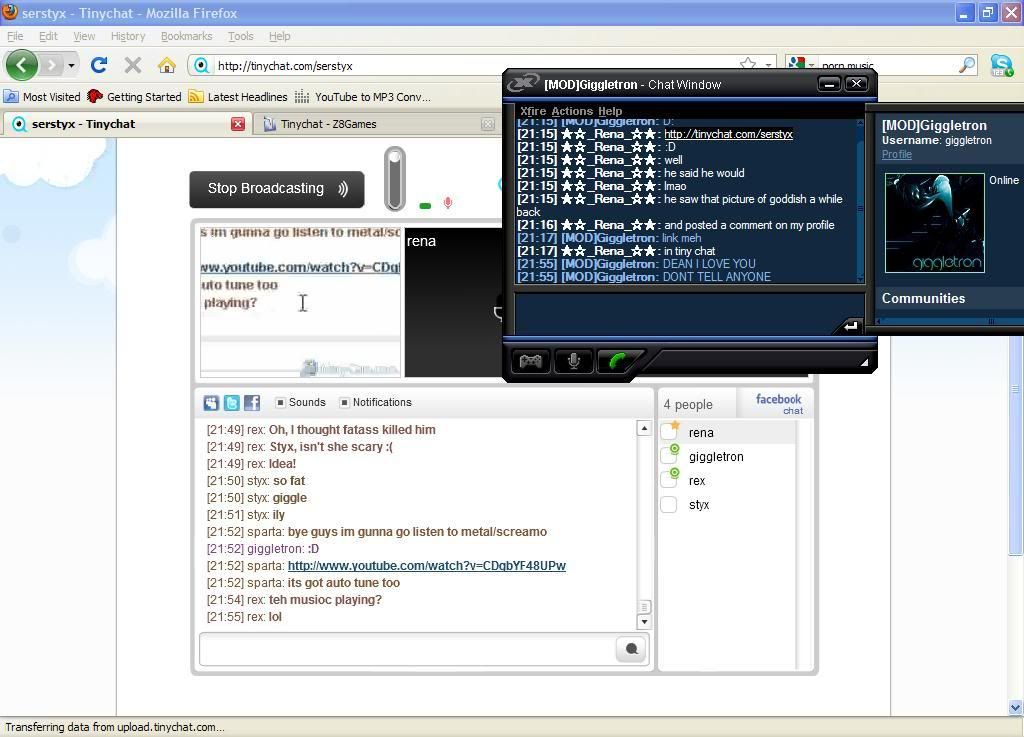Viewport: 1024px width, 737px height.
Task: Open the Xfire Actions menu
Action: [x=572, y=111]
